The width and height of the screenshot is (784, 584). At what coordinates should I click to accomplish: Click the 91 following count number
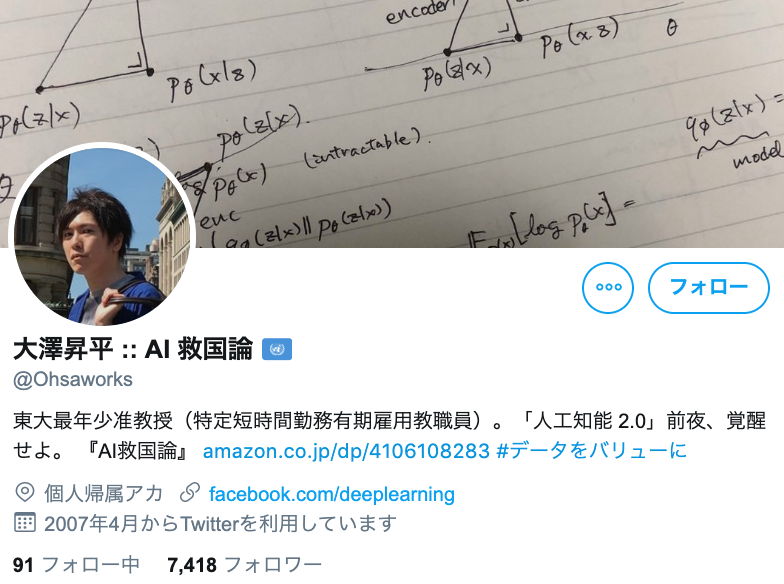[x=23, y=565]
